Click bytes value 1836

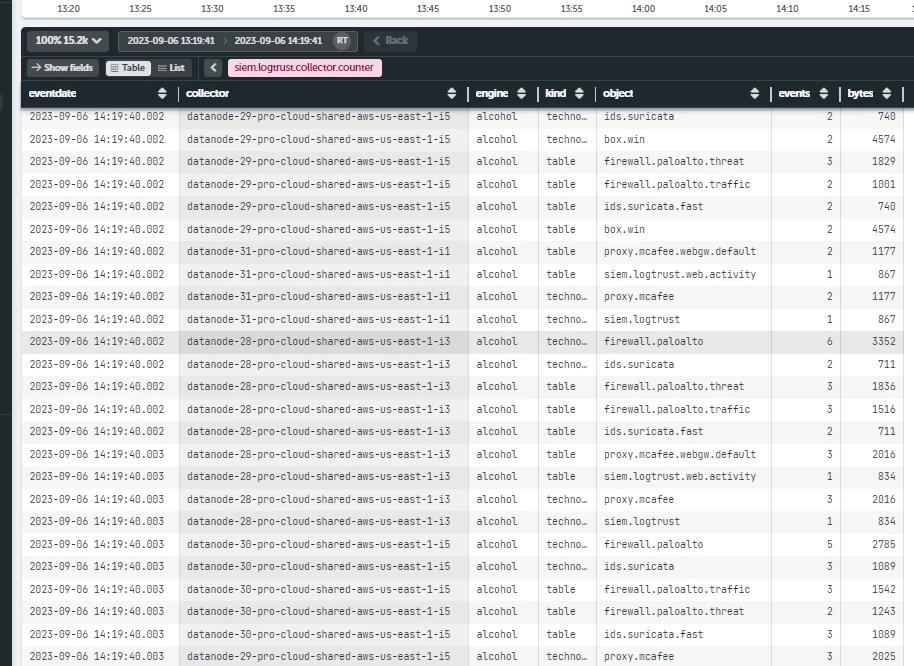point(884,386)
